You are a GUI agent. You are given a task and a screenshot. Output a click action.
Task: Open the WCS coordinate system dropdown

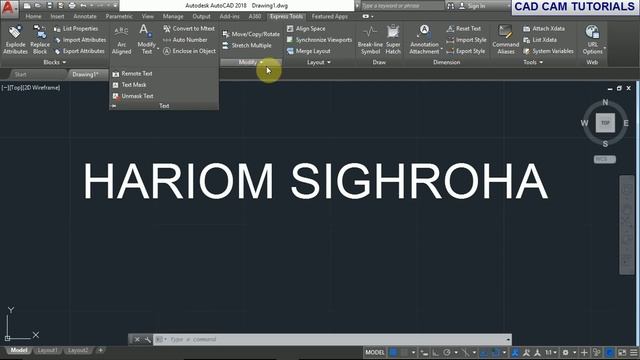[604, 159]
